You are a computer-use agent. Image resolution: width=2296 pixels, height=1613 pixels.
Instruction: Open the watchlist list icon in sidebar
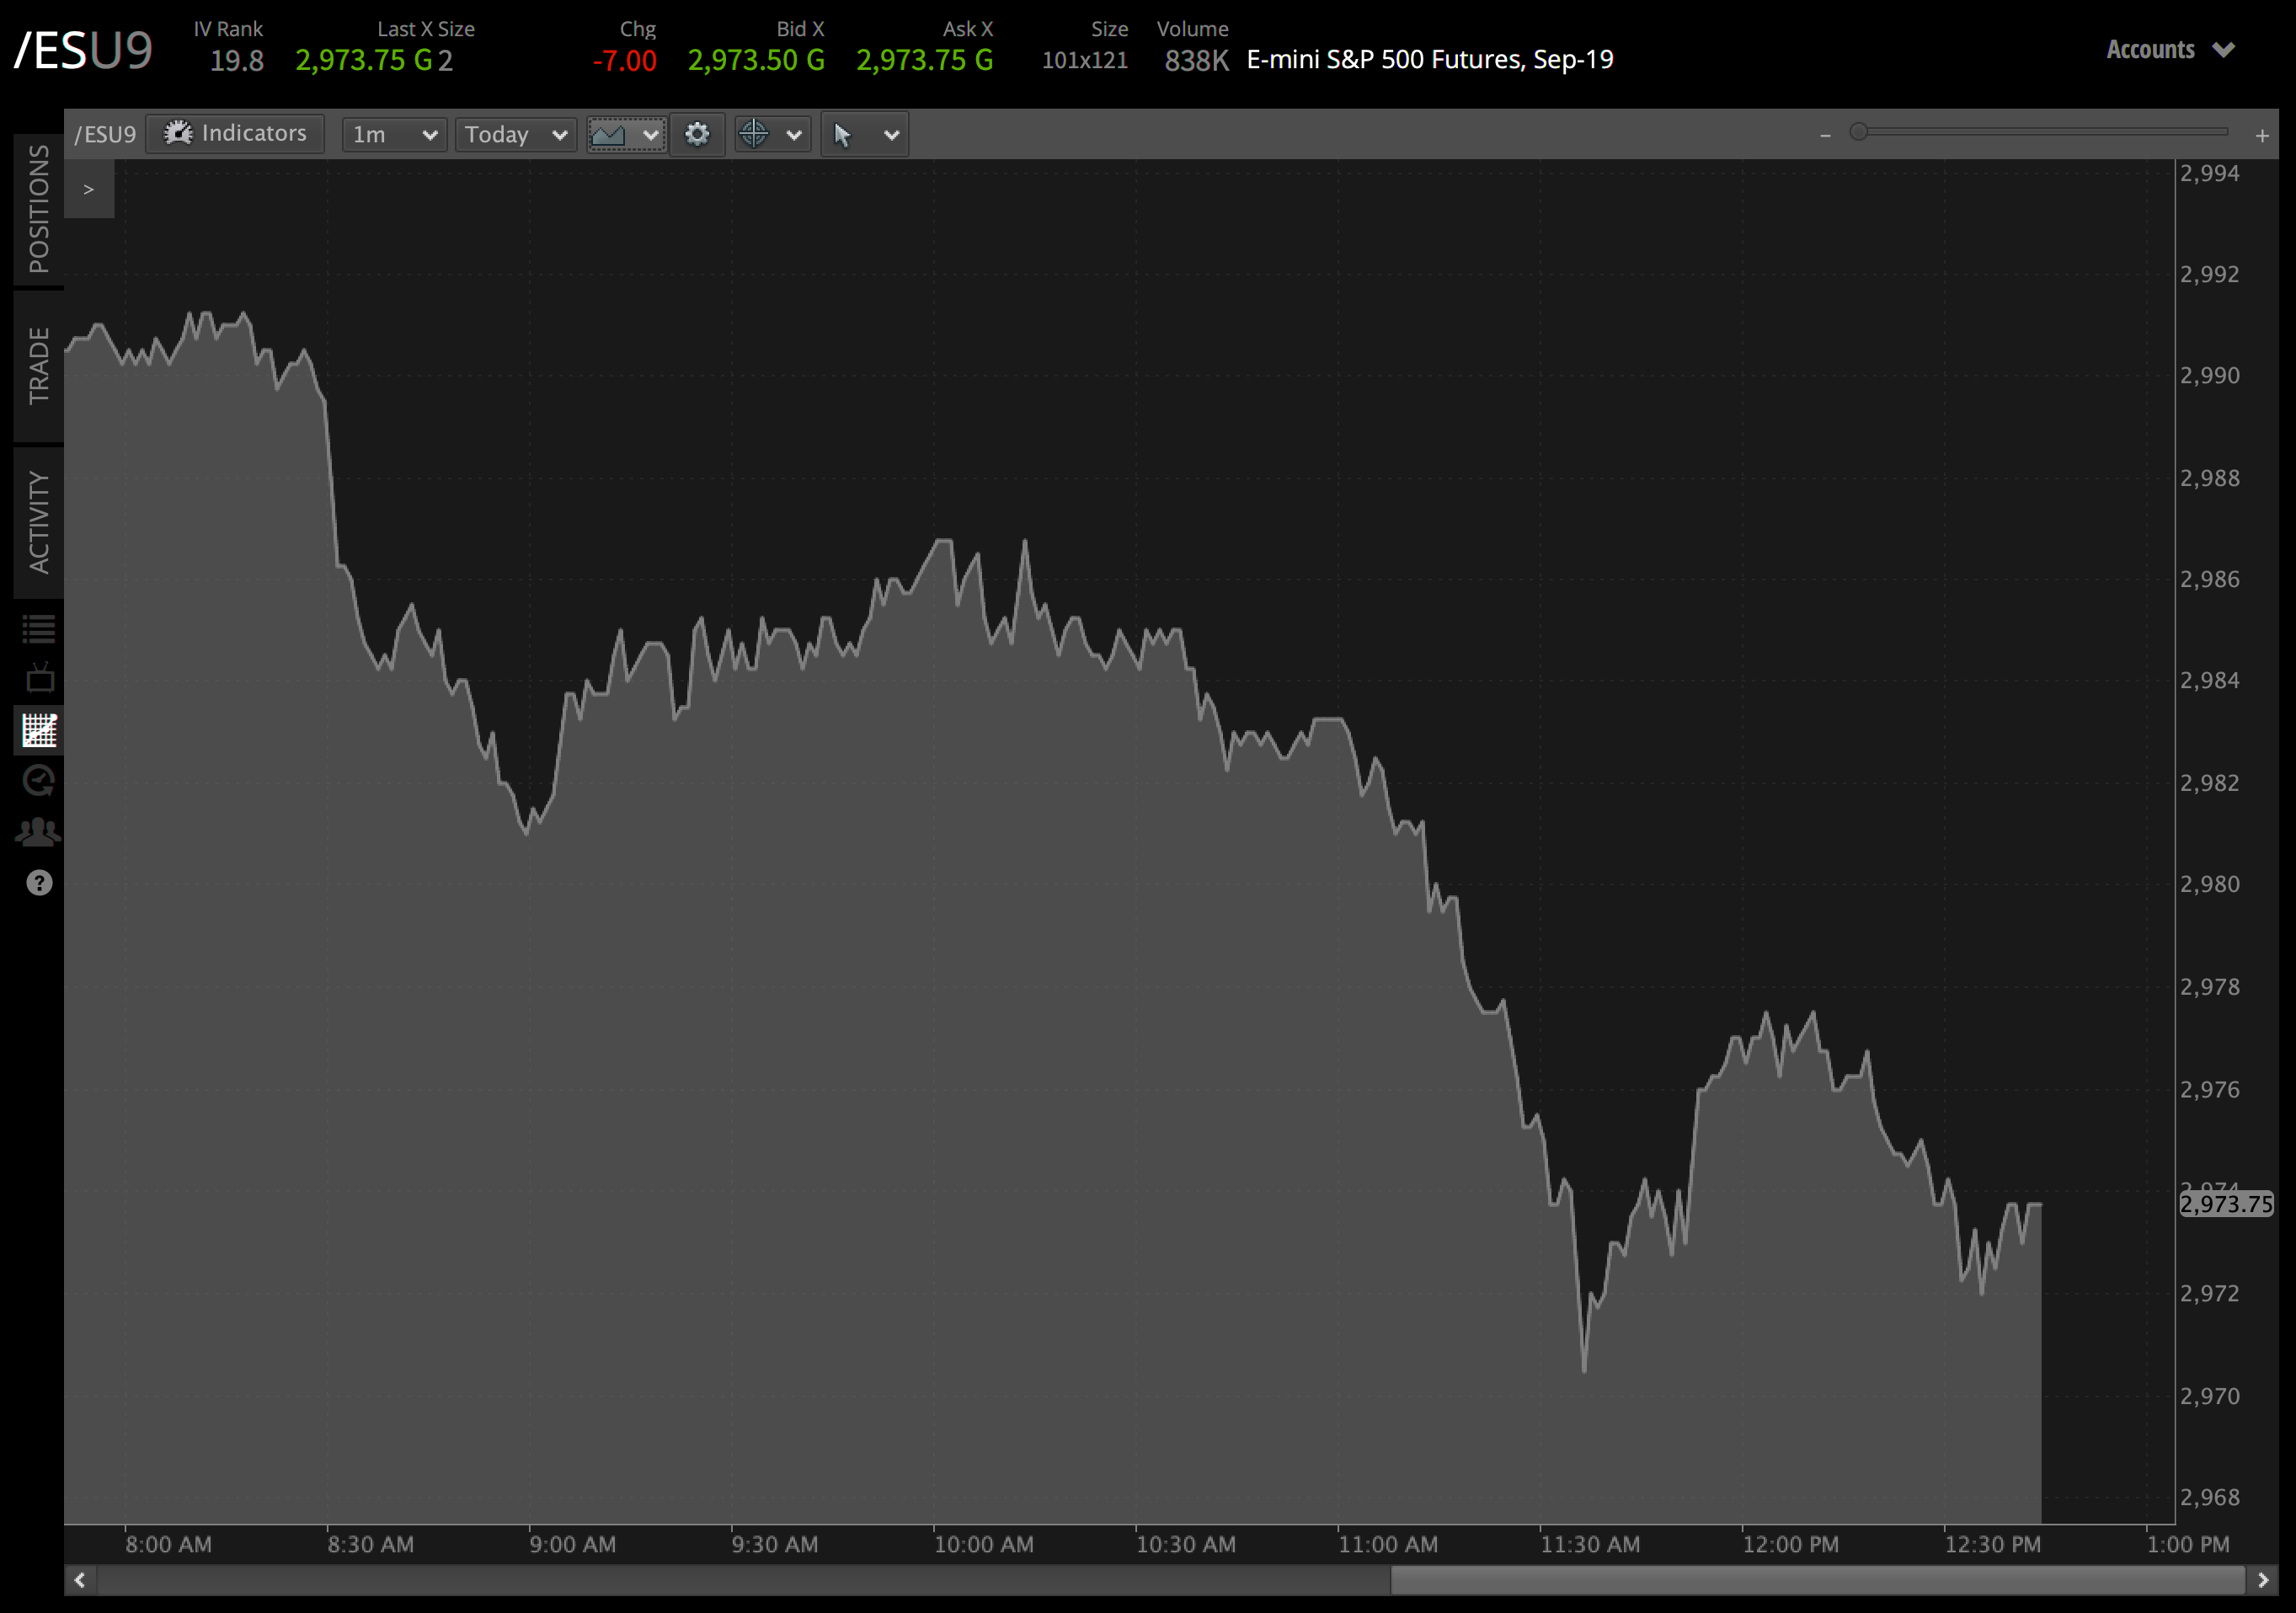tap(39, 628)
